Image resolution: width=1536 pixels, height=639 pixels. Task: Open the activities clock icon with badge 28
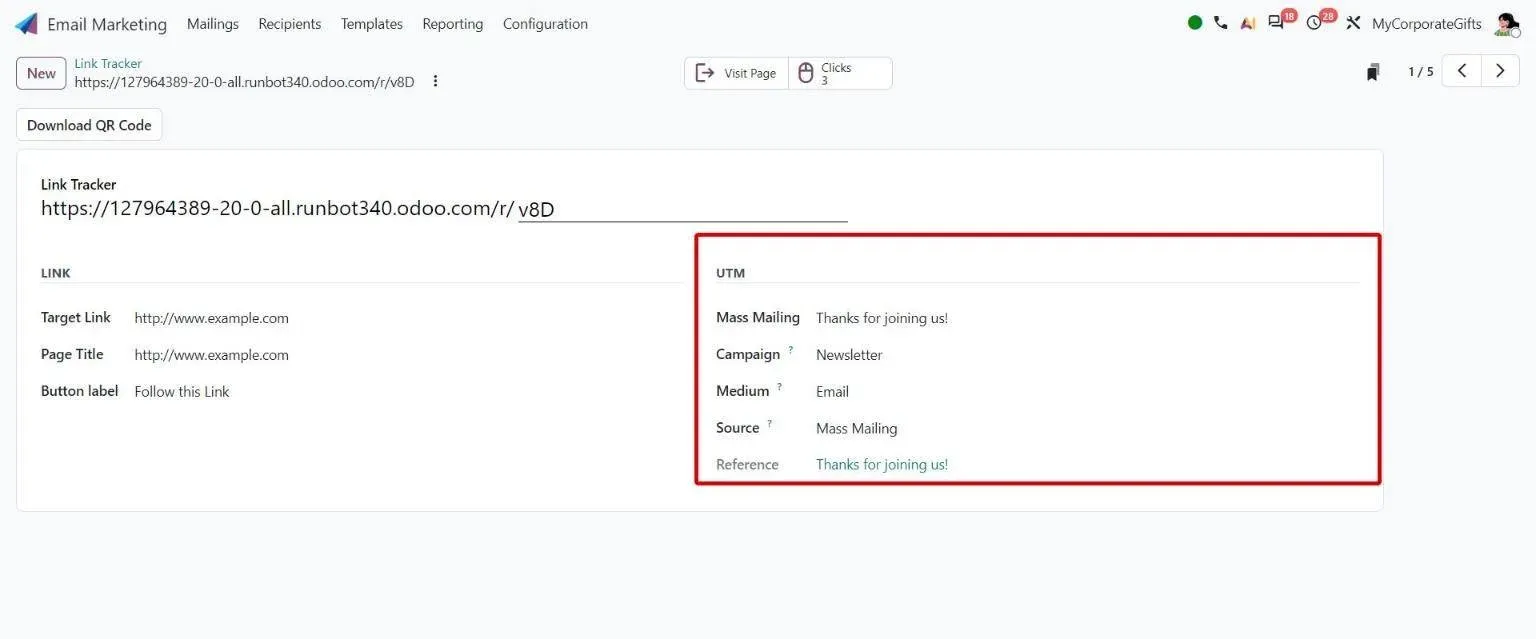[1314, 23]
